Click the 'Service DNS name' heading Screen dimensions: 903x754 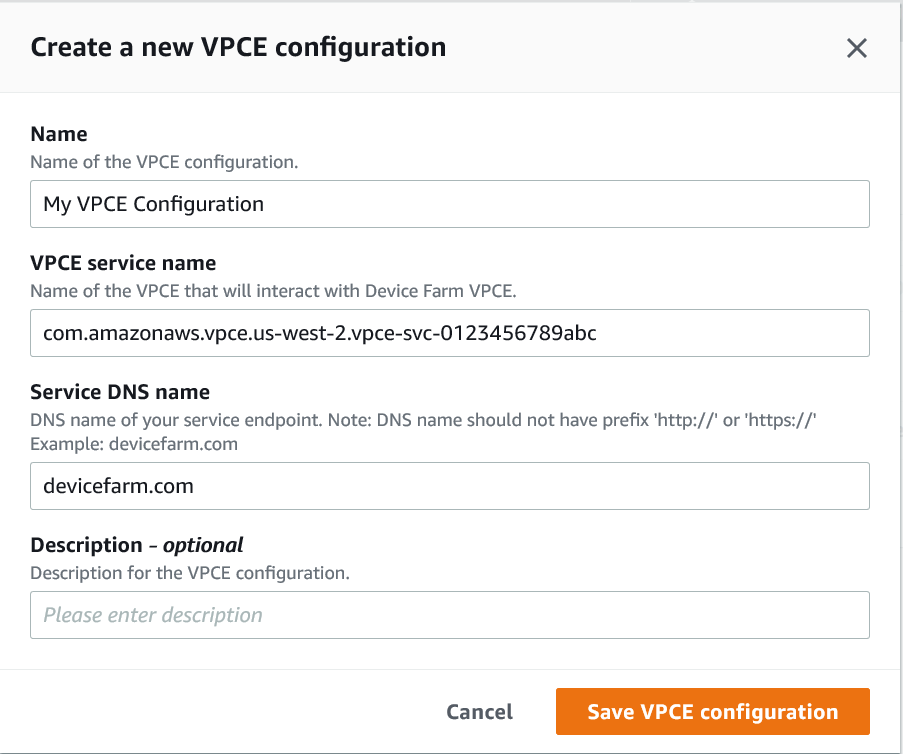click(119, 391)
